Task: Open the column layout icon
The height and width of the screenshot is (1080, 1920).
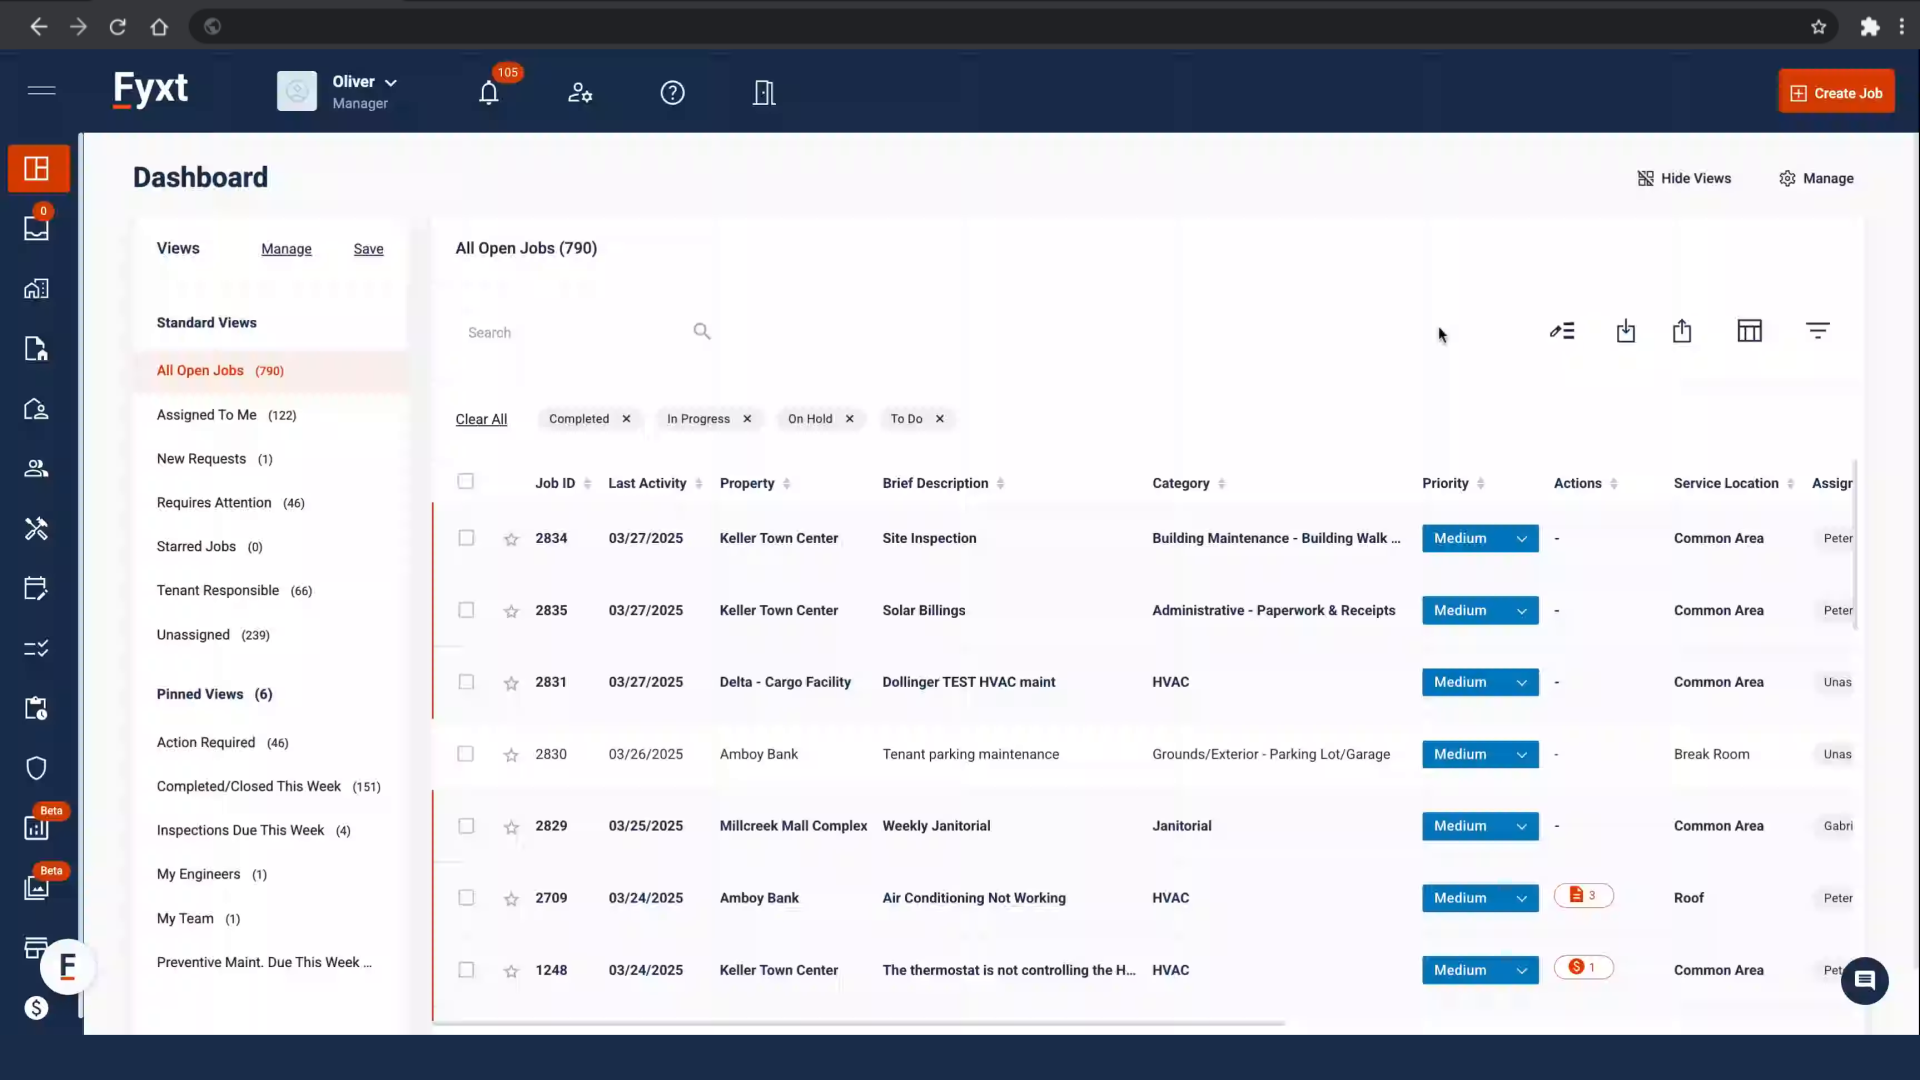Action: tap(1750, 331)
